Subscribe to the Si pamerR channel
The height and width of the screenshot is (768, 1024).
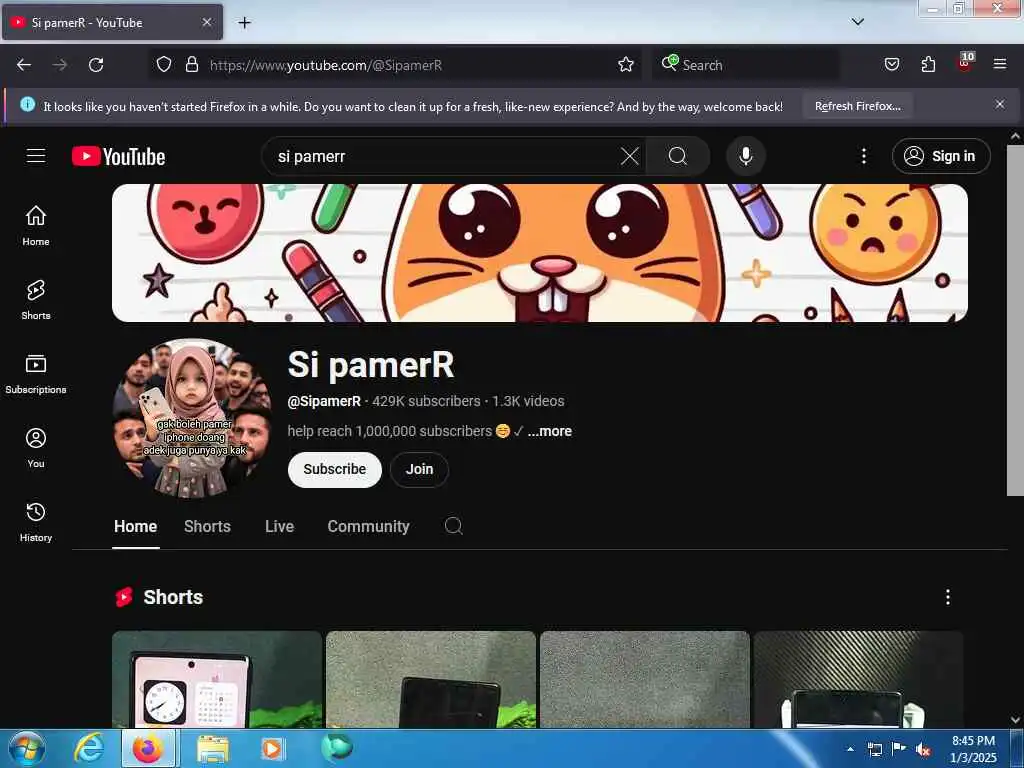[x=334, y=470]
